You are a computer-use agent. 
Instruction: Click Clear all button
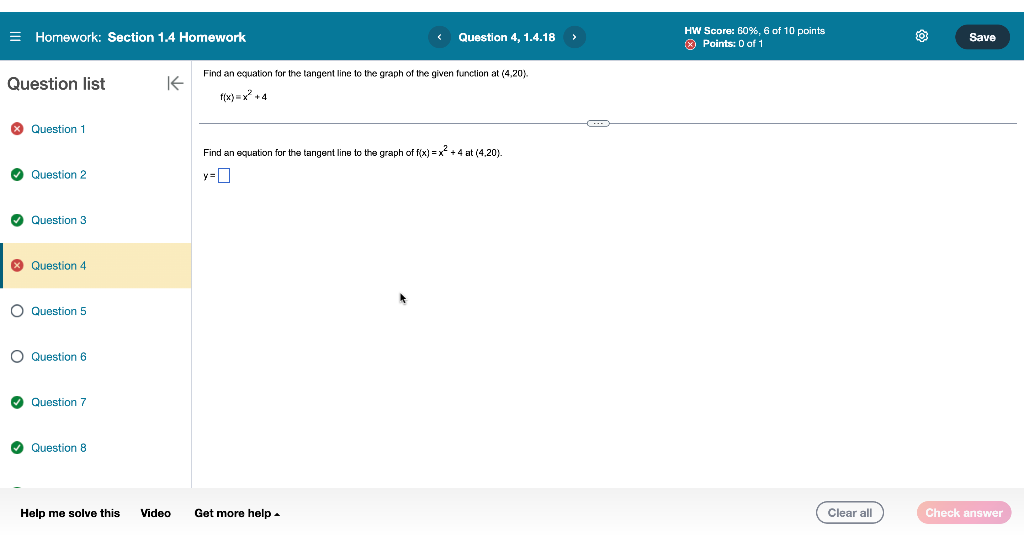(850, 513)
